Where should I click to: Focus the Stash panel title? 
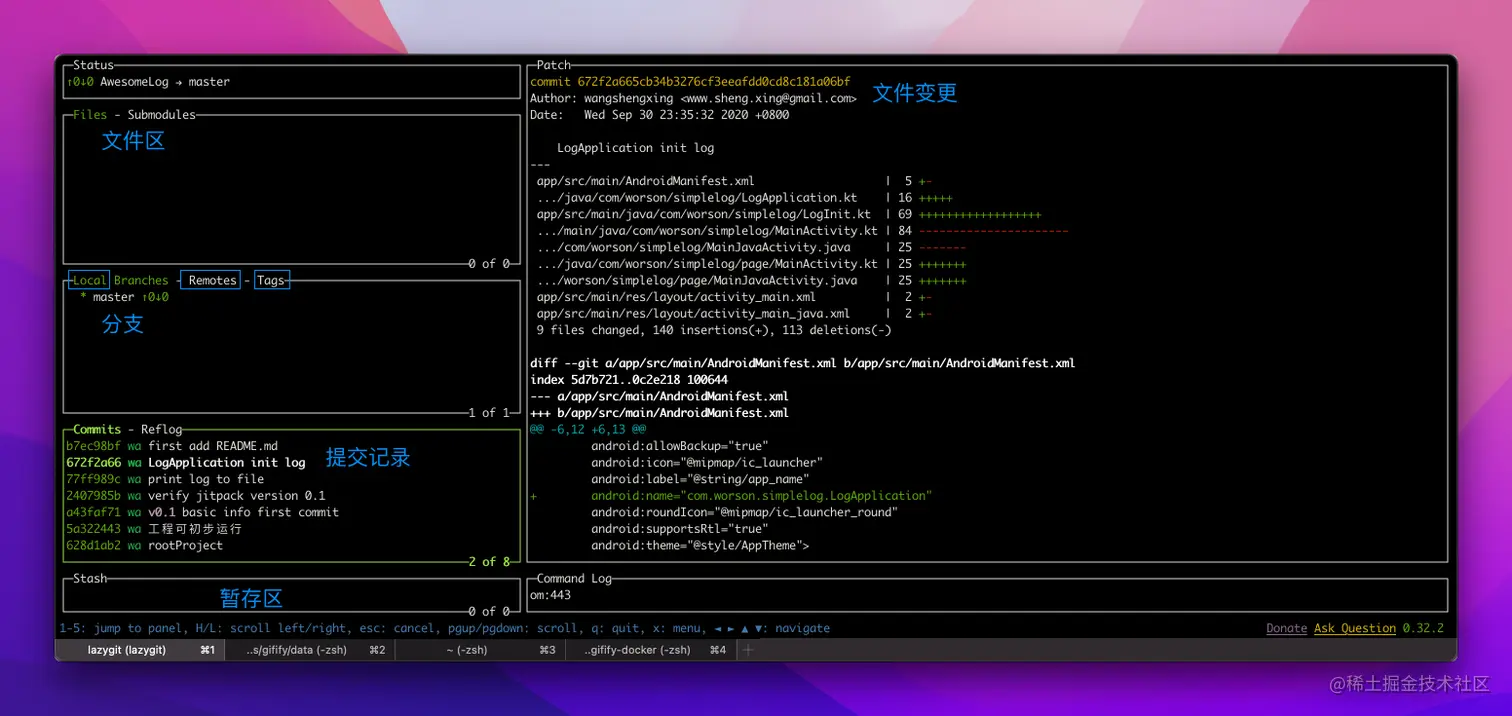pyautogui.click(x=89, y=579)
